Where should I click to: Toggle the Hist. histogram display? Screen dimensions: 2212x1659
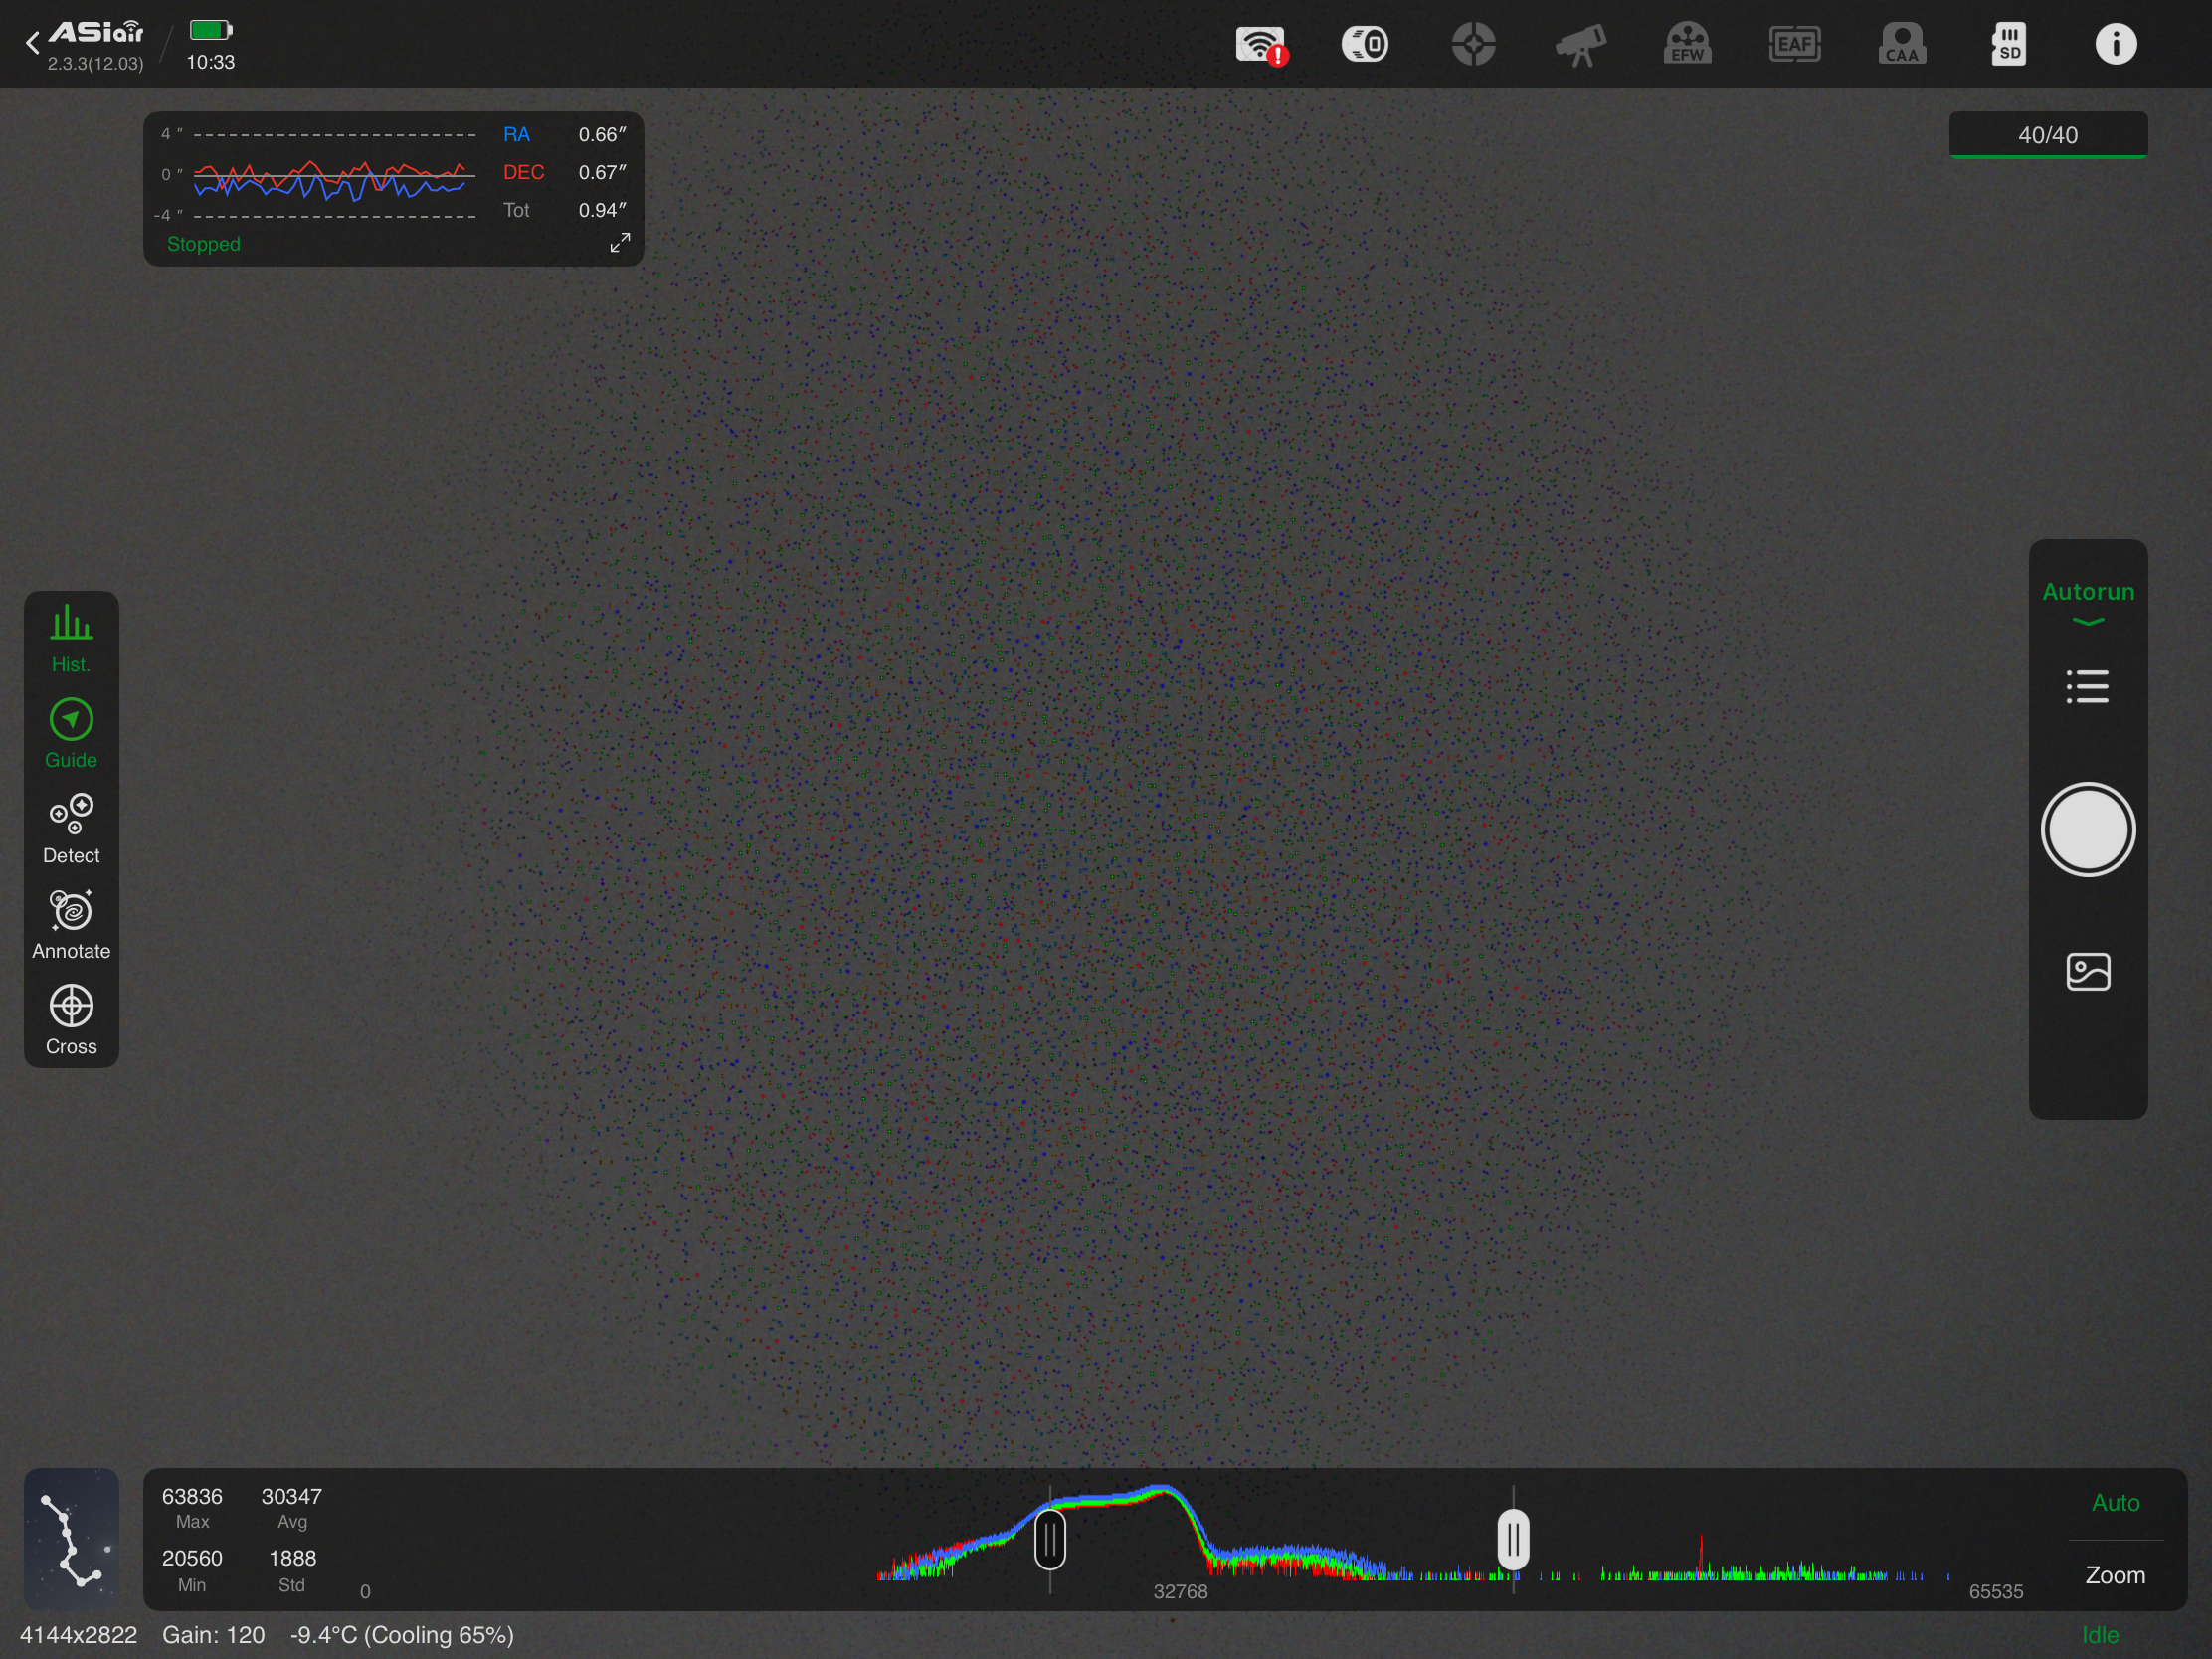pos(71,638)
